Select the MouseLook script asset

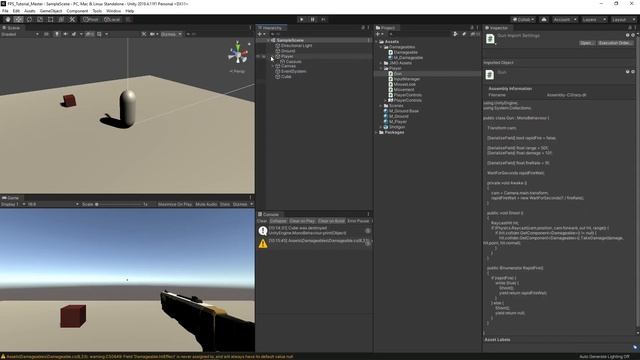(404, 84)
